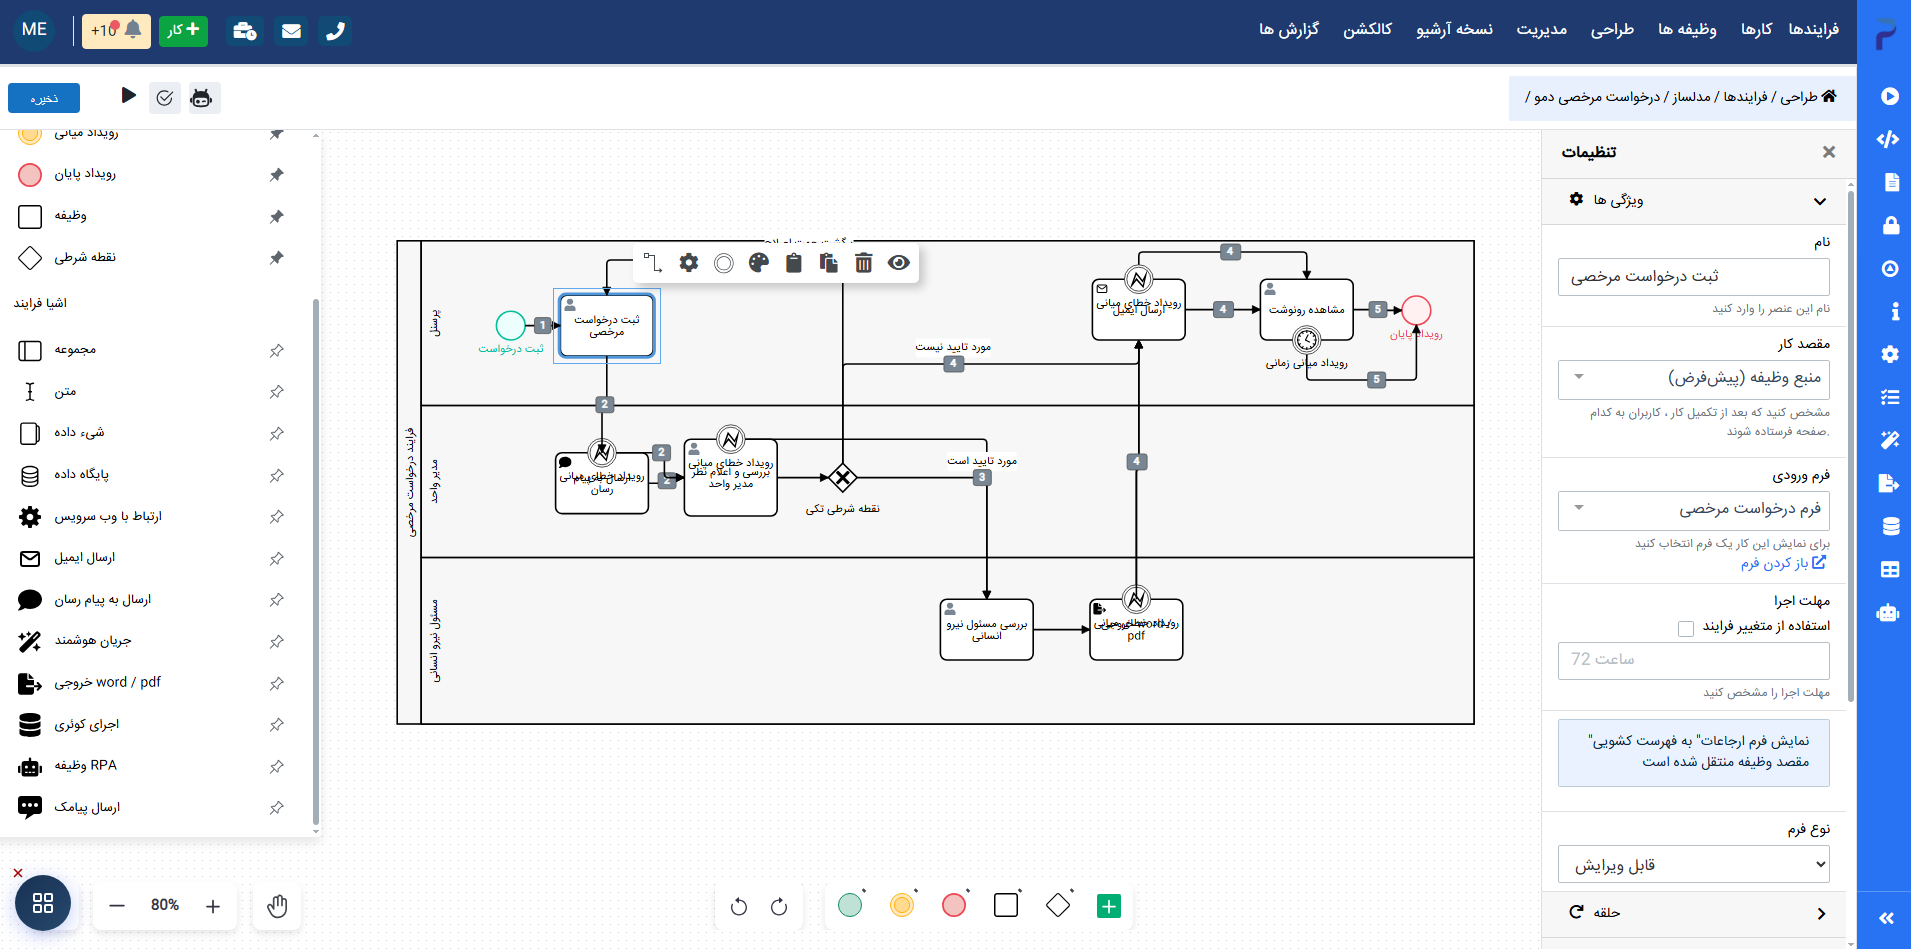Open the grid apps button at bottom left
The height and width of the screenshot is (949, 1911).
pyautogui.click(x=43, y=903)
